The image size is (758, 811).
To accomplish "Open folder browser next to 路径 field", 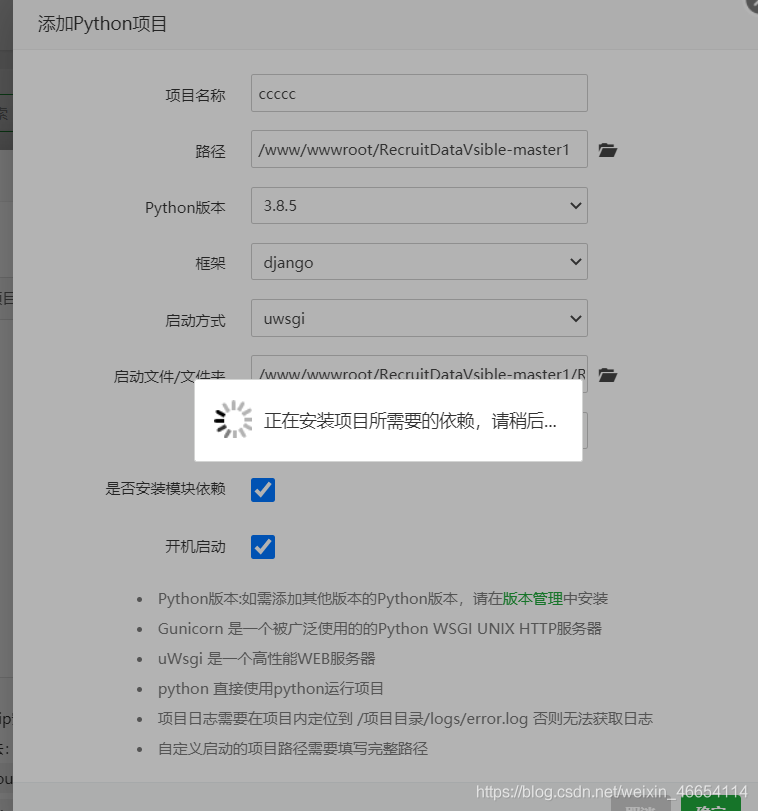I will [x=608, y=150].
